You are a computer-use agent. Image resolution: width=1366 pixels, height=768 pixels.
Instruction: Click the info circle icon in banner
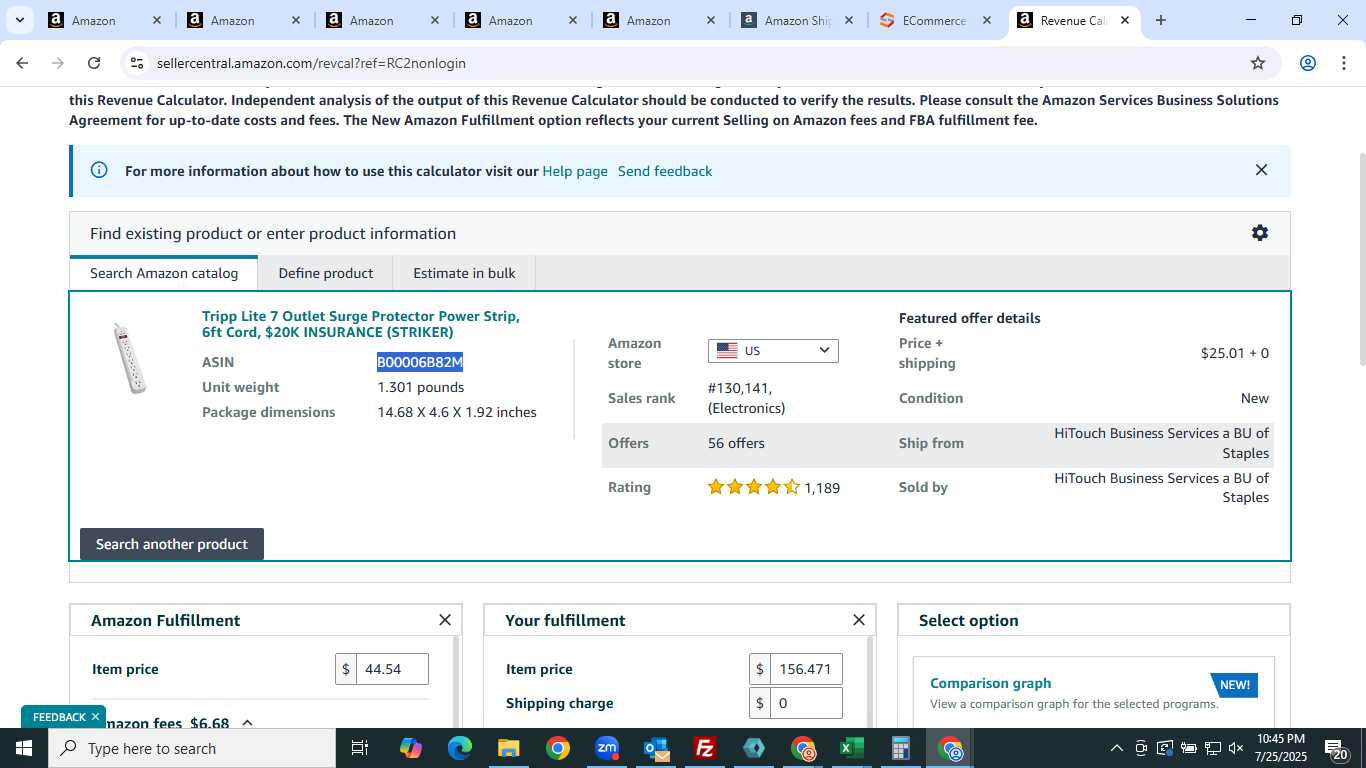99,170
